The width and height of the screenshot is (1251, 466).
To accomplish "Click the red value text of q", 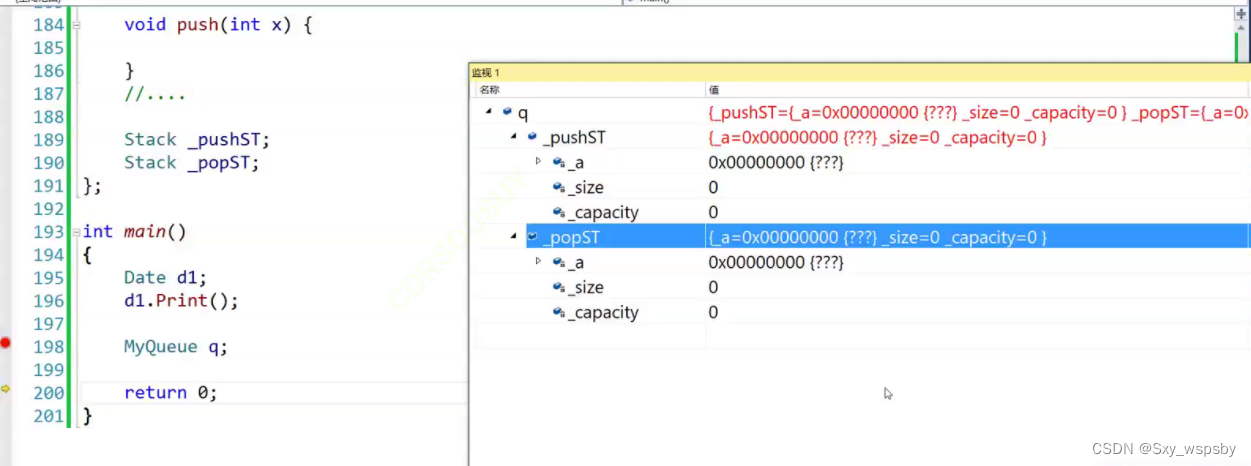I will point(978,112).
